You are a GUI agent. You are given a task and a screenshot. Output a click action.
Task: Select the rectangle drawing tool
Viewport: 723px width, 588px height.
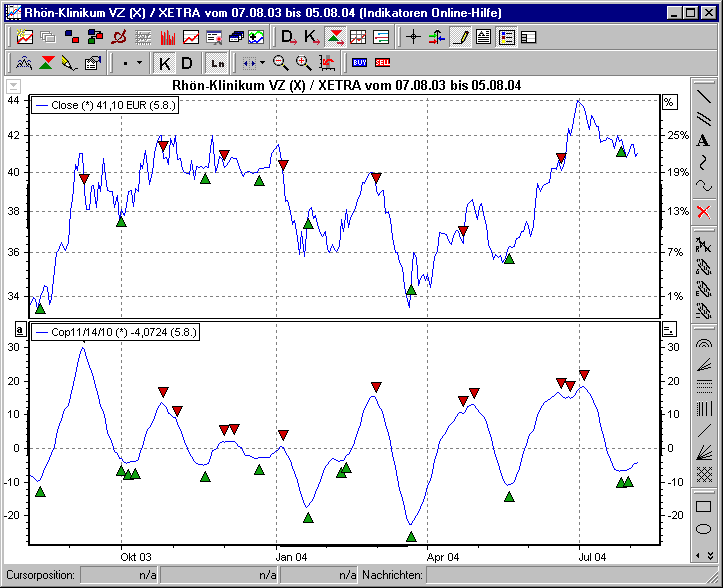pos(703,507)
